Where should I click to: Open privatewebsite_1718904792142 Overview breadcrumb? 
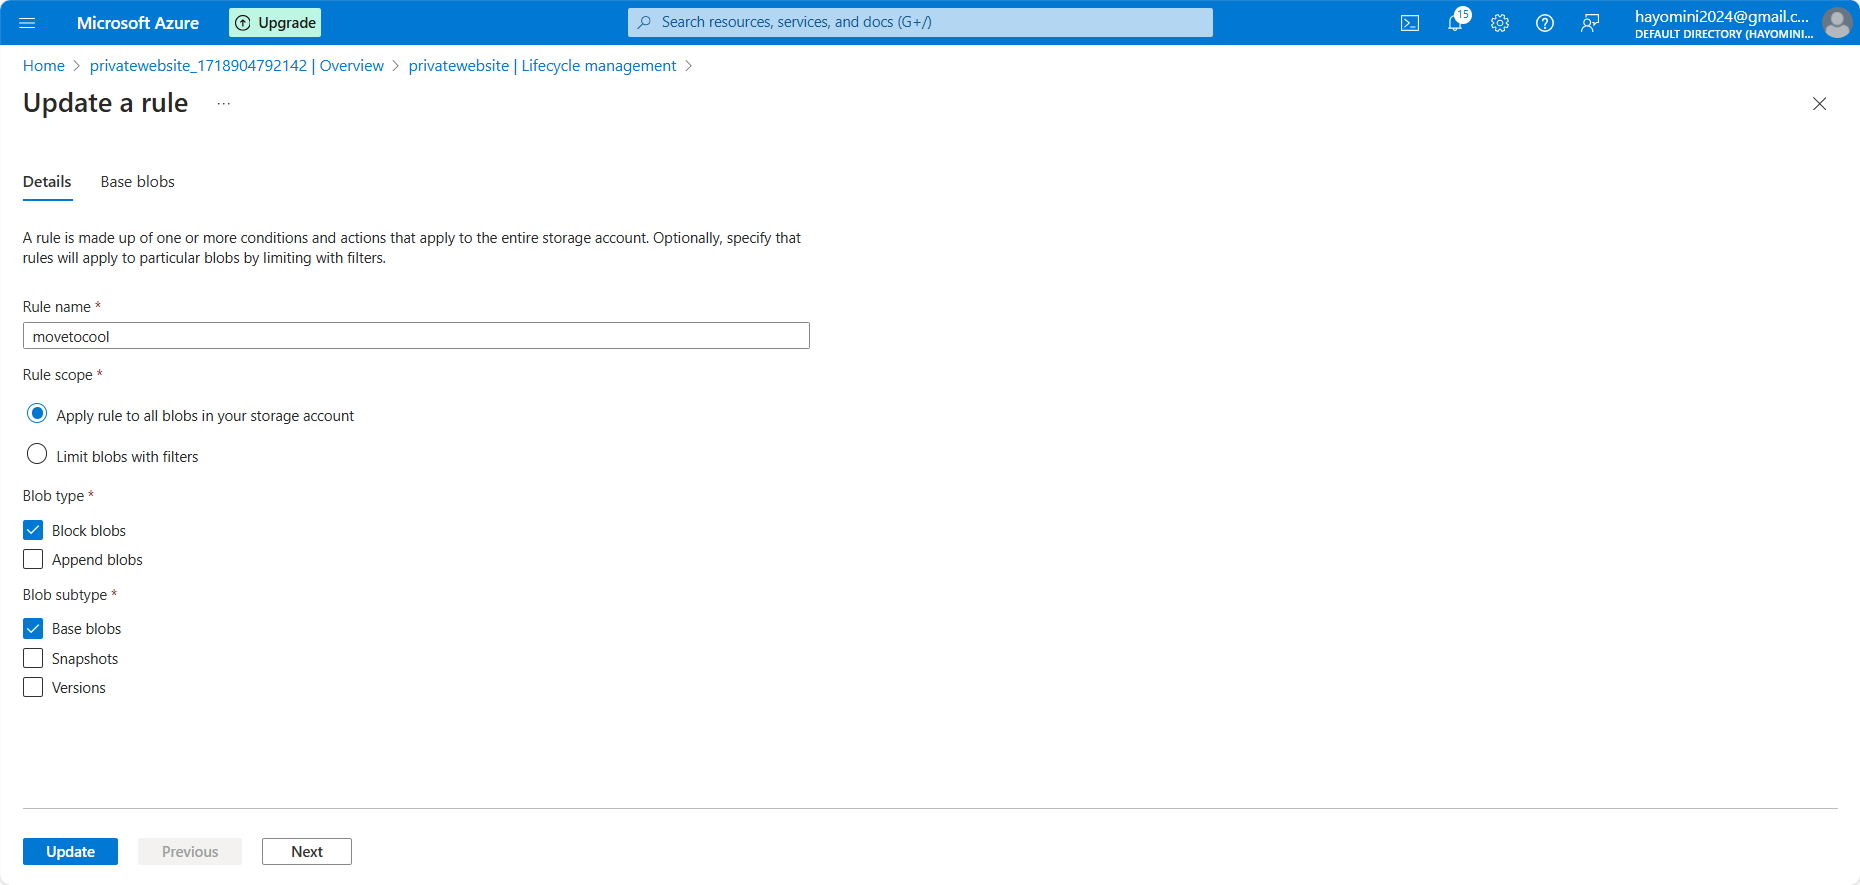point(237,66)
